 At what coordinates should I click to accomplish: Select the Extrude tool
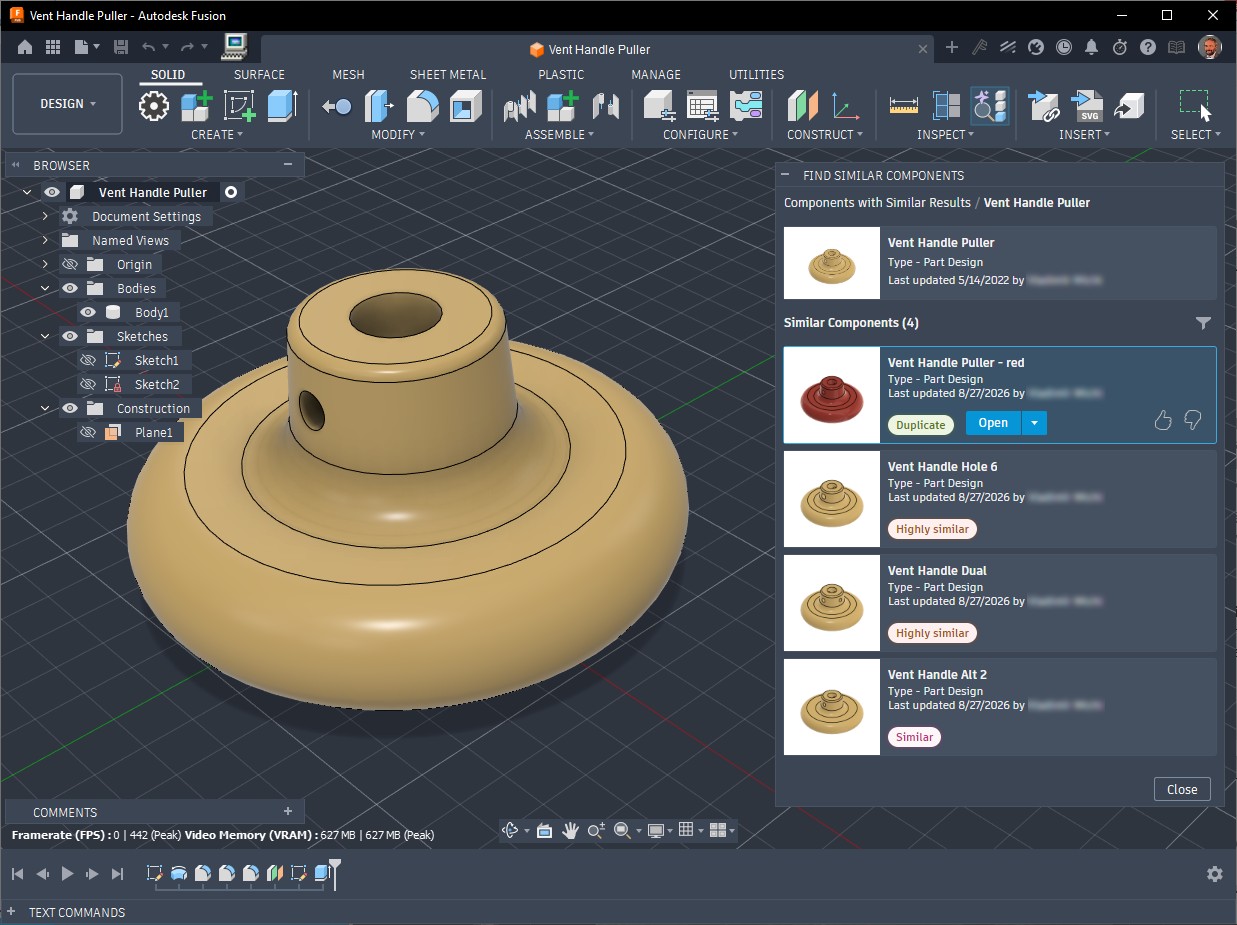282,105
